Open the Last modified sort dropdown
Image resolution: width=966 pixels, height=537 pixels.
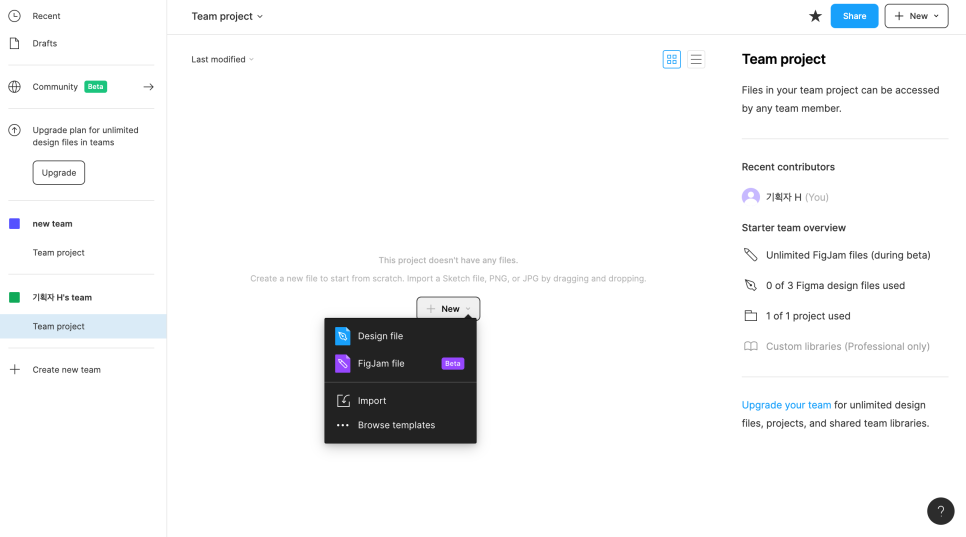pyautogui.click(x=222, y=59)
